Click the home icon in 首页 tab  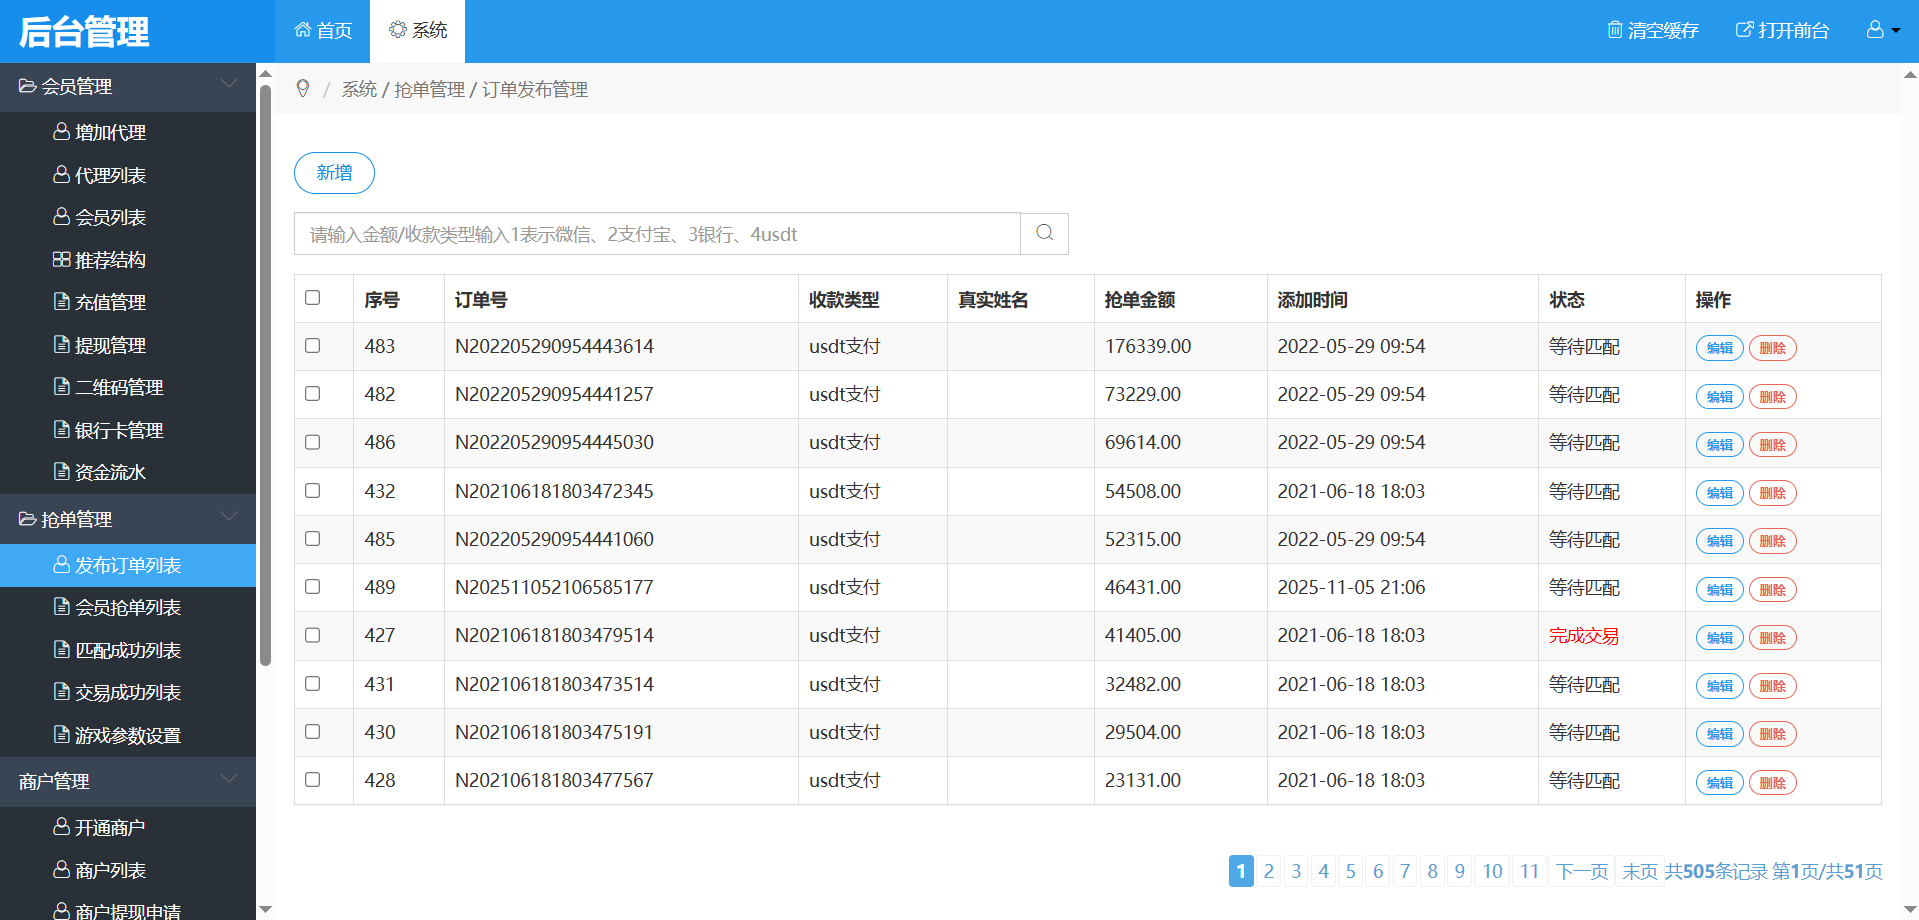(x=303, y=30)
